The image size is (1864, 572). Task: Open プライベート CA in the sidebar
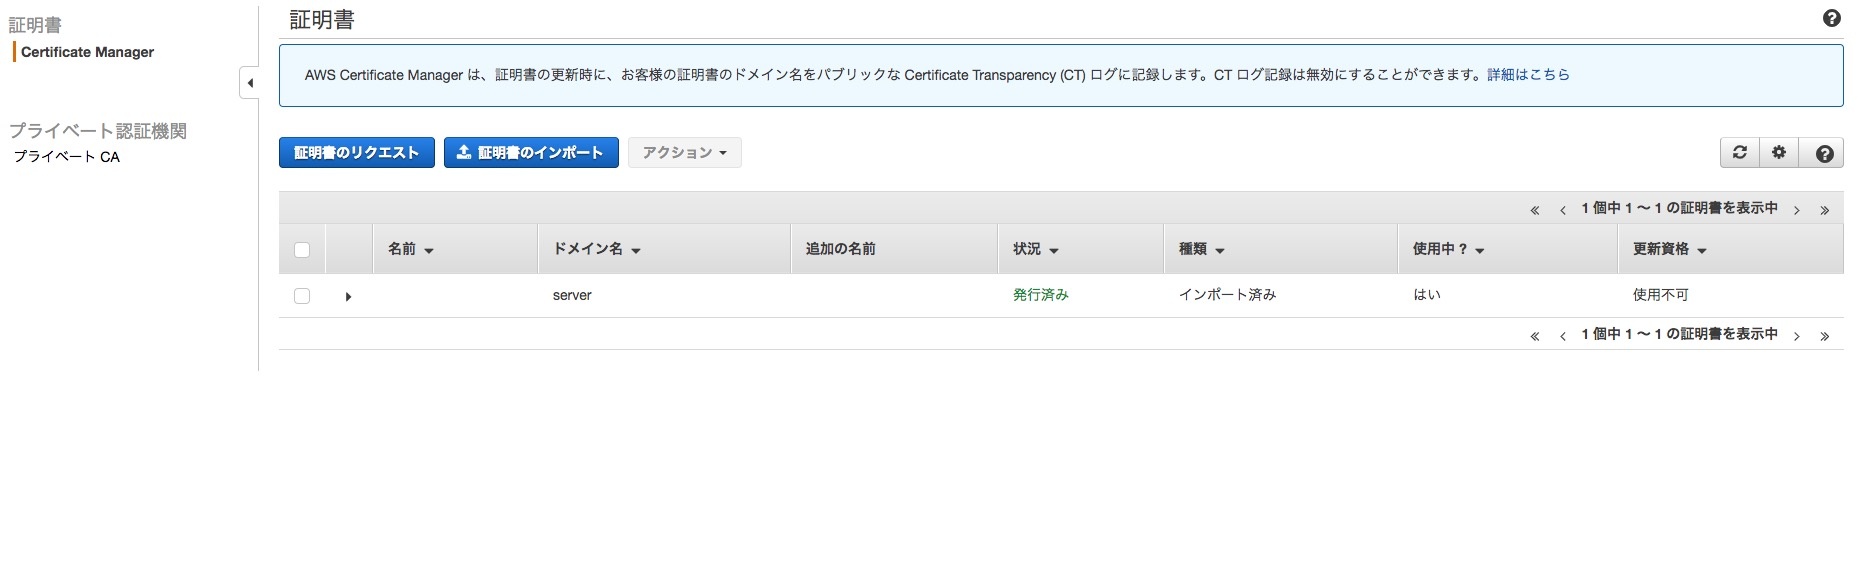66,157
